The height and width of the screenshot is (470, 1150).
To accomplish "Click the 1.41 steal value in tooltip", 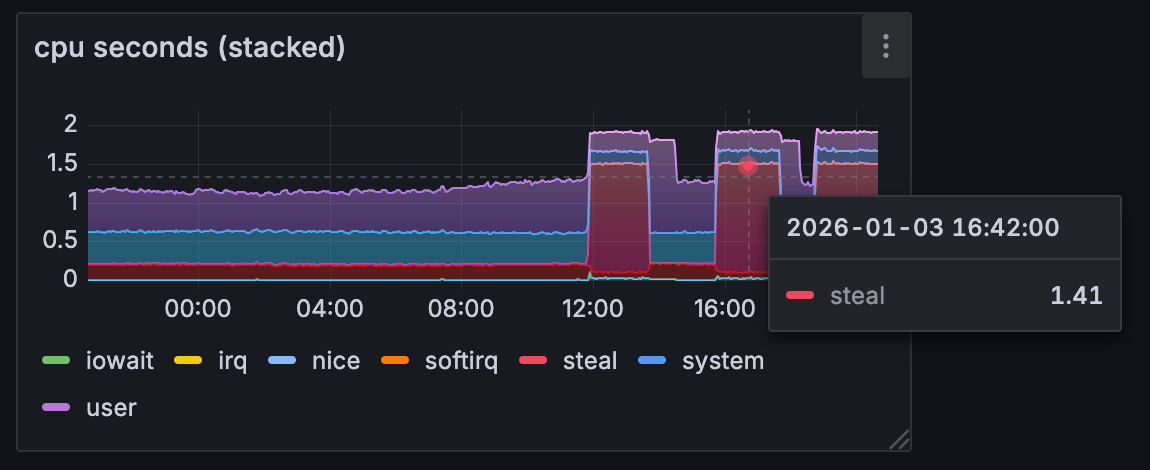I will coord(1076,295).
